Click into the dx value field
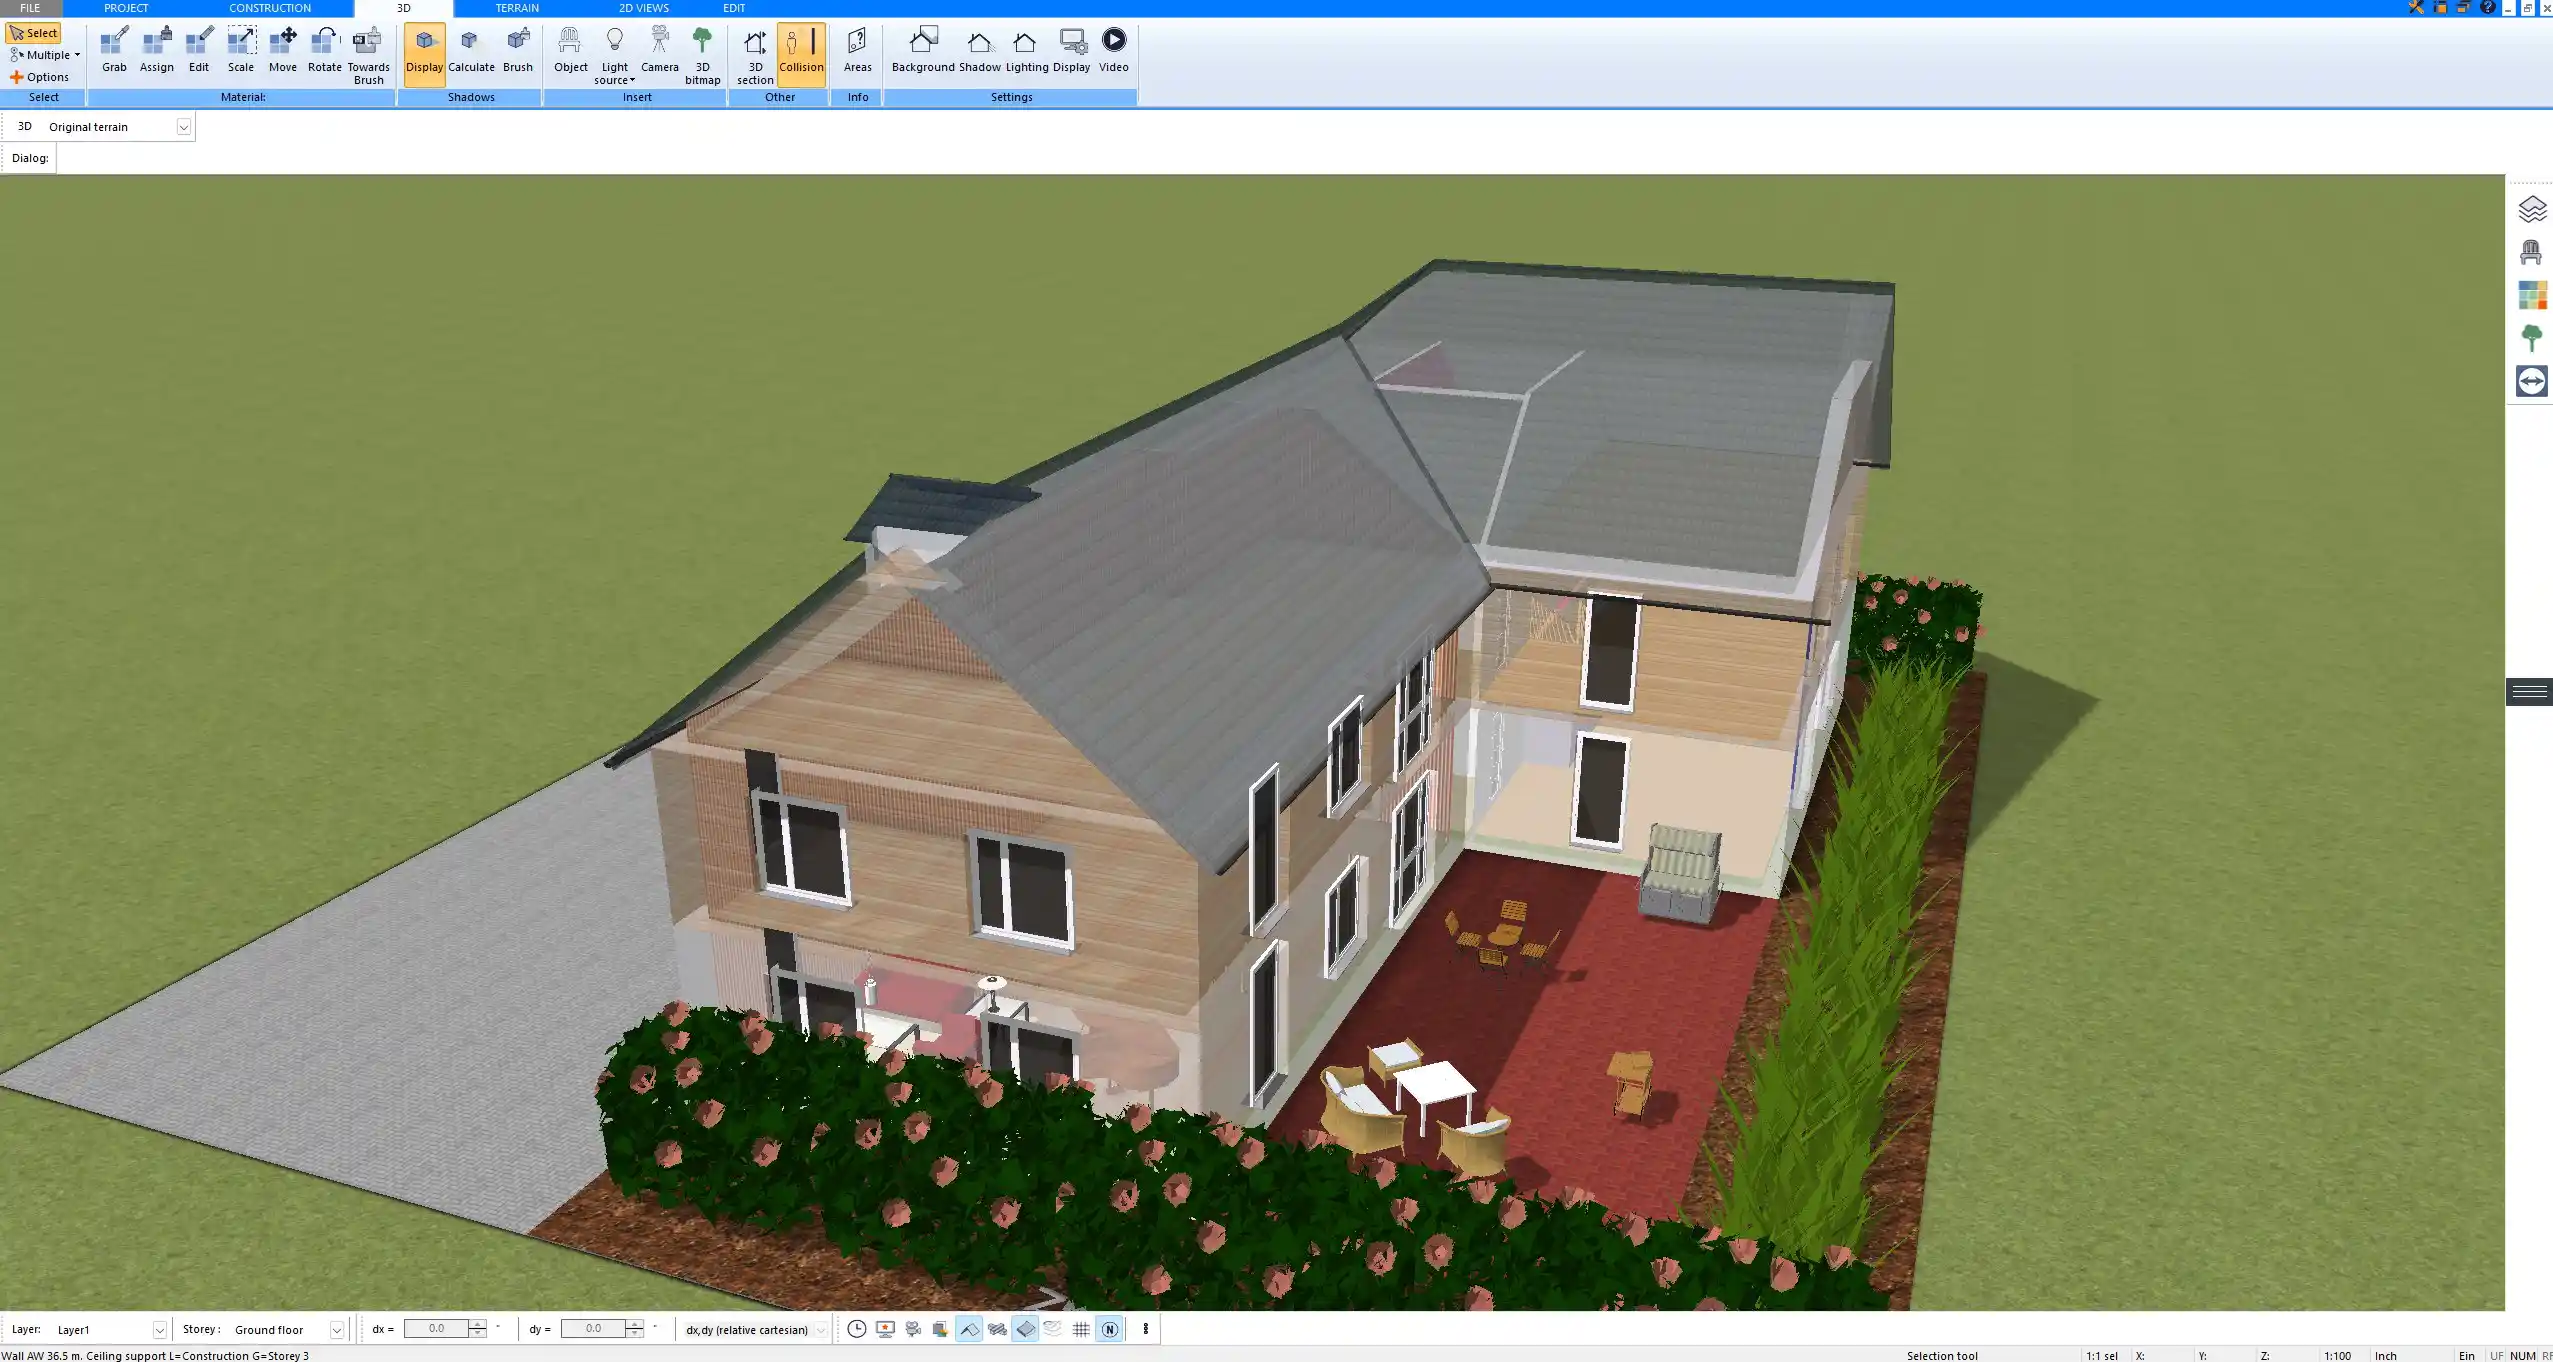Screen dimensions: 2553x1362 436,1329
